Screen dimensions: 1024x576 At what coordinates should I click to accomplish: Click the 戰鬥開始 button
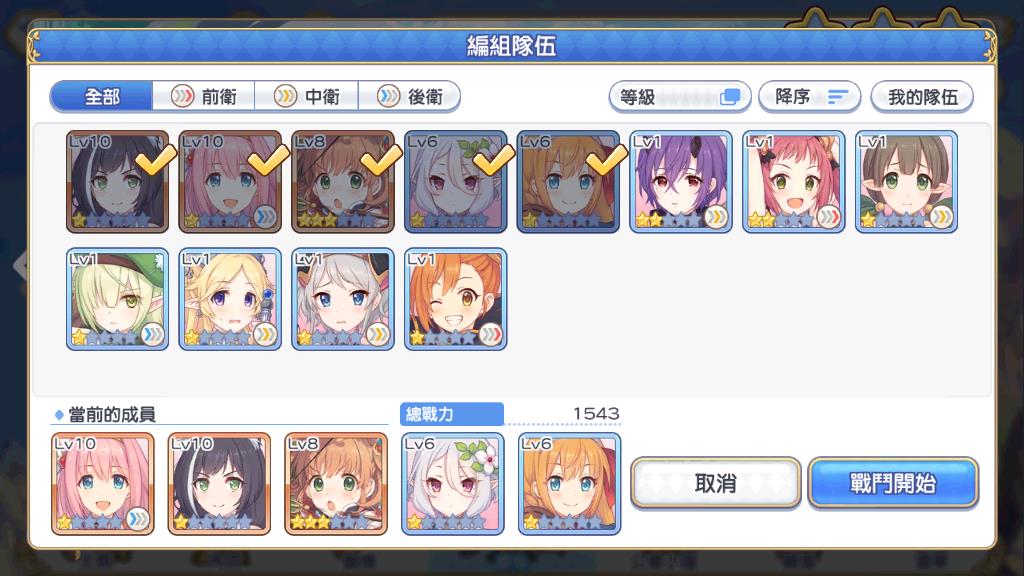(893, 483)
